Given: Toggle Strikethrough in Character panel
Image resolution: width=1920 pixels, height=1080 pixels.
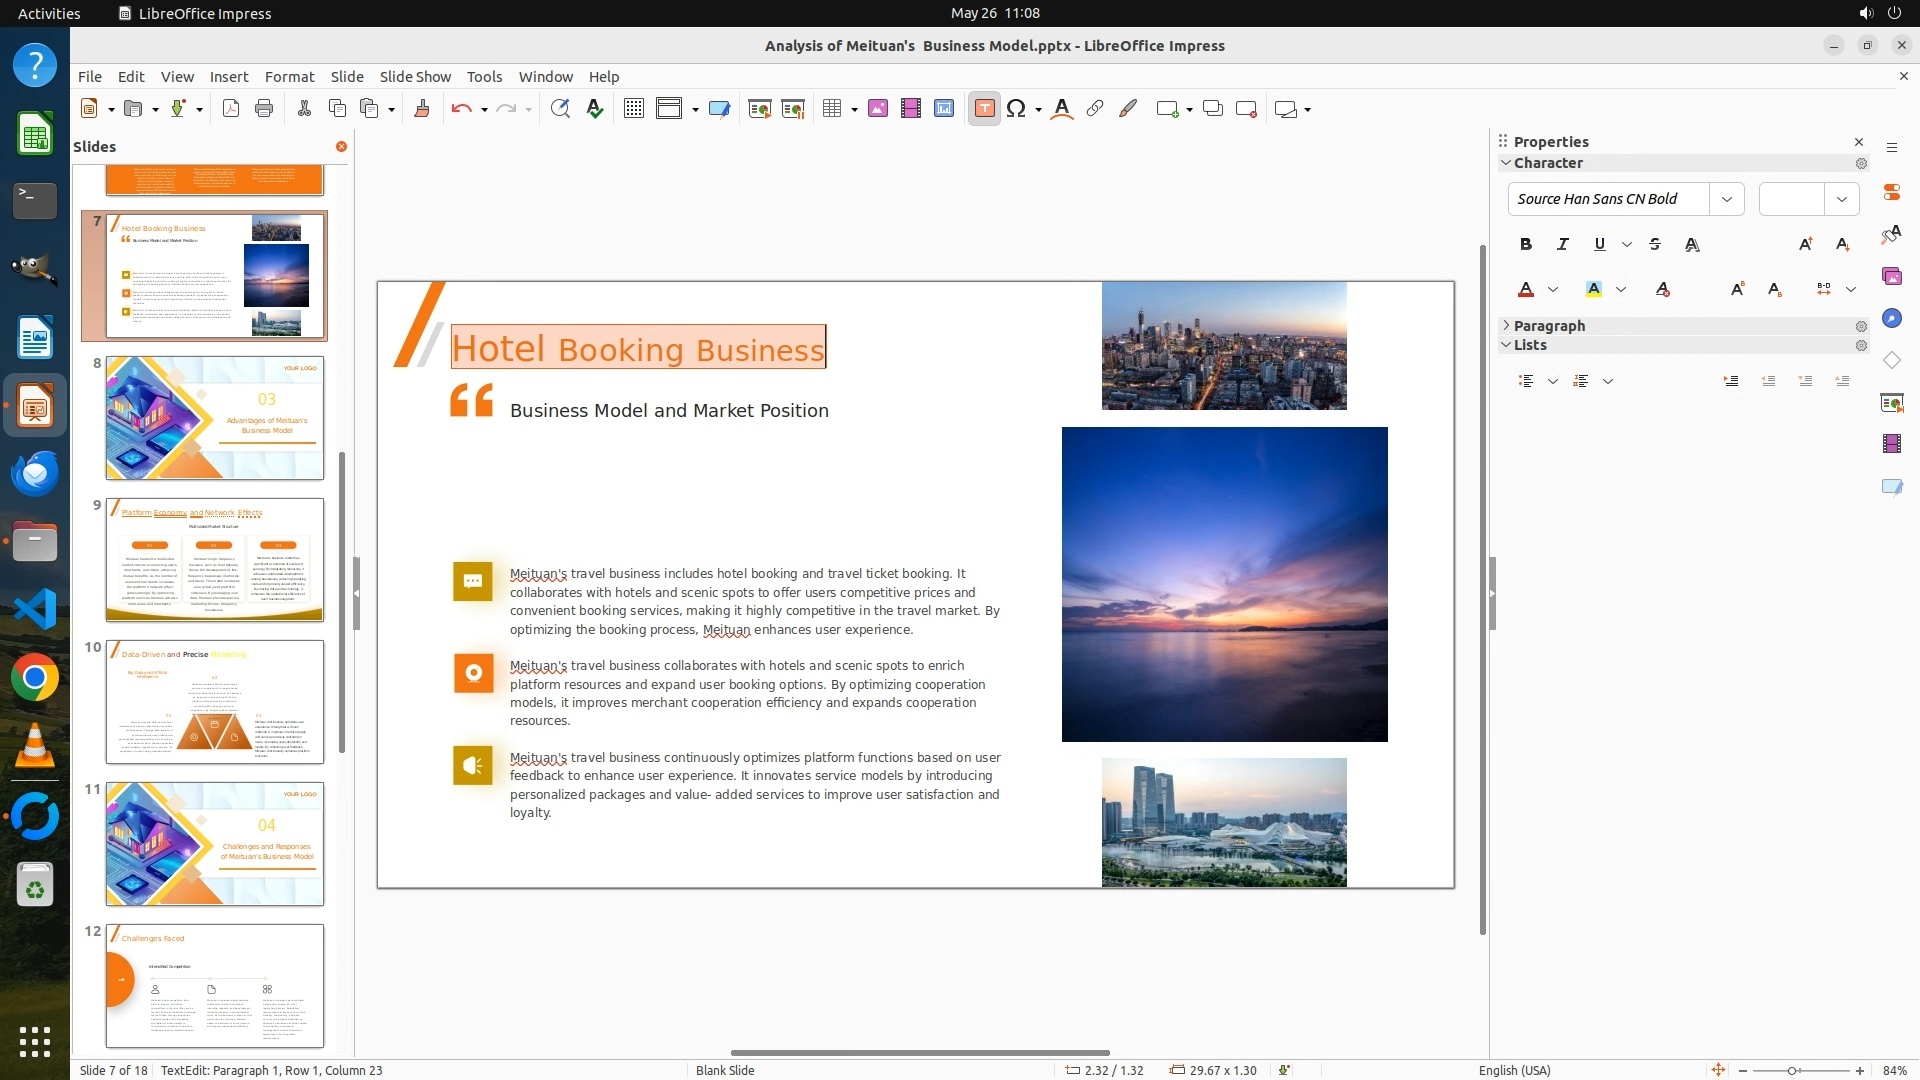Looking at the screenshot, I should pyautogui.click(x=1655, y=244).
